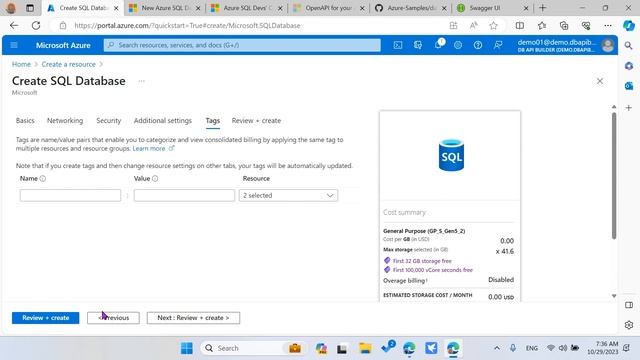Open the Azure notifications bell
This screenshot has height=360, width=640.
[x=438, y=45]
